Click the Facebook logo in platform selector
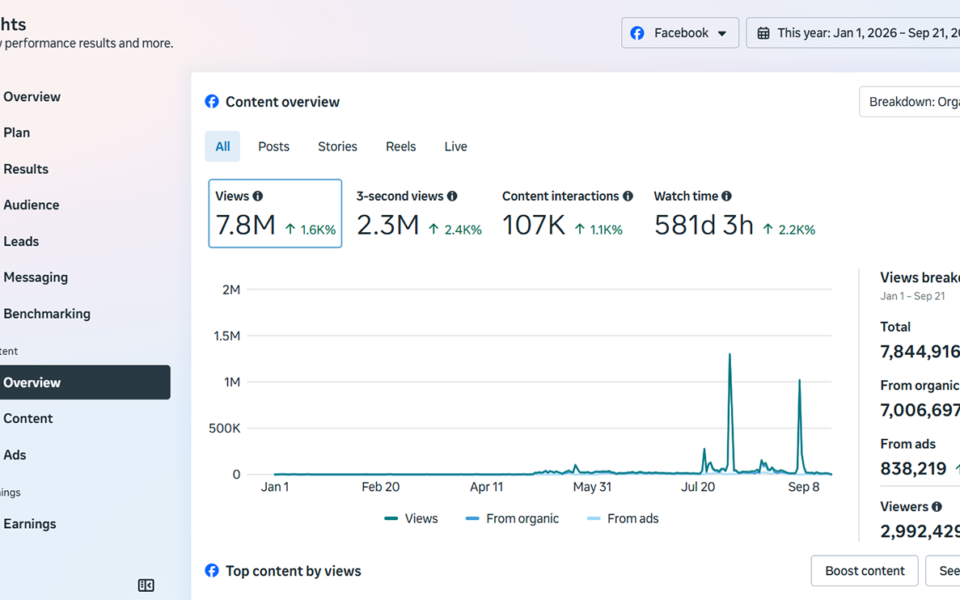The height and width of the screenshot is (600, 960). [637, 33]
